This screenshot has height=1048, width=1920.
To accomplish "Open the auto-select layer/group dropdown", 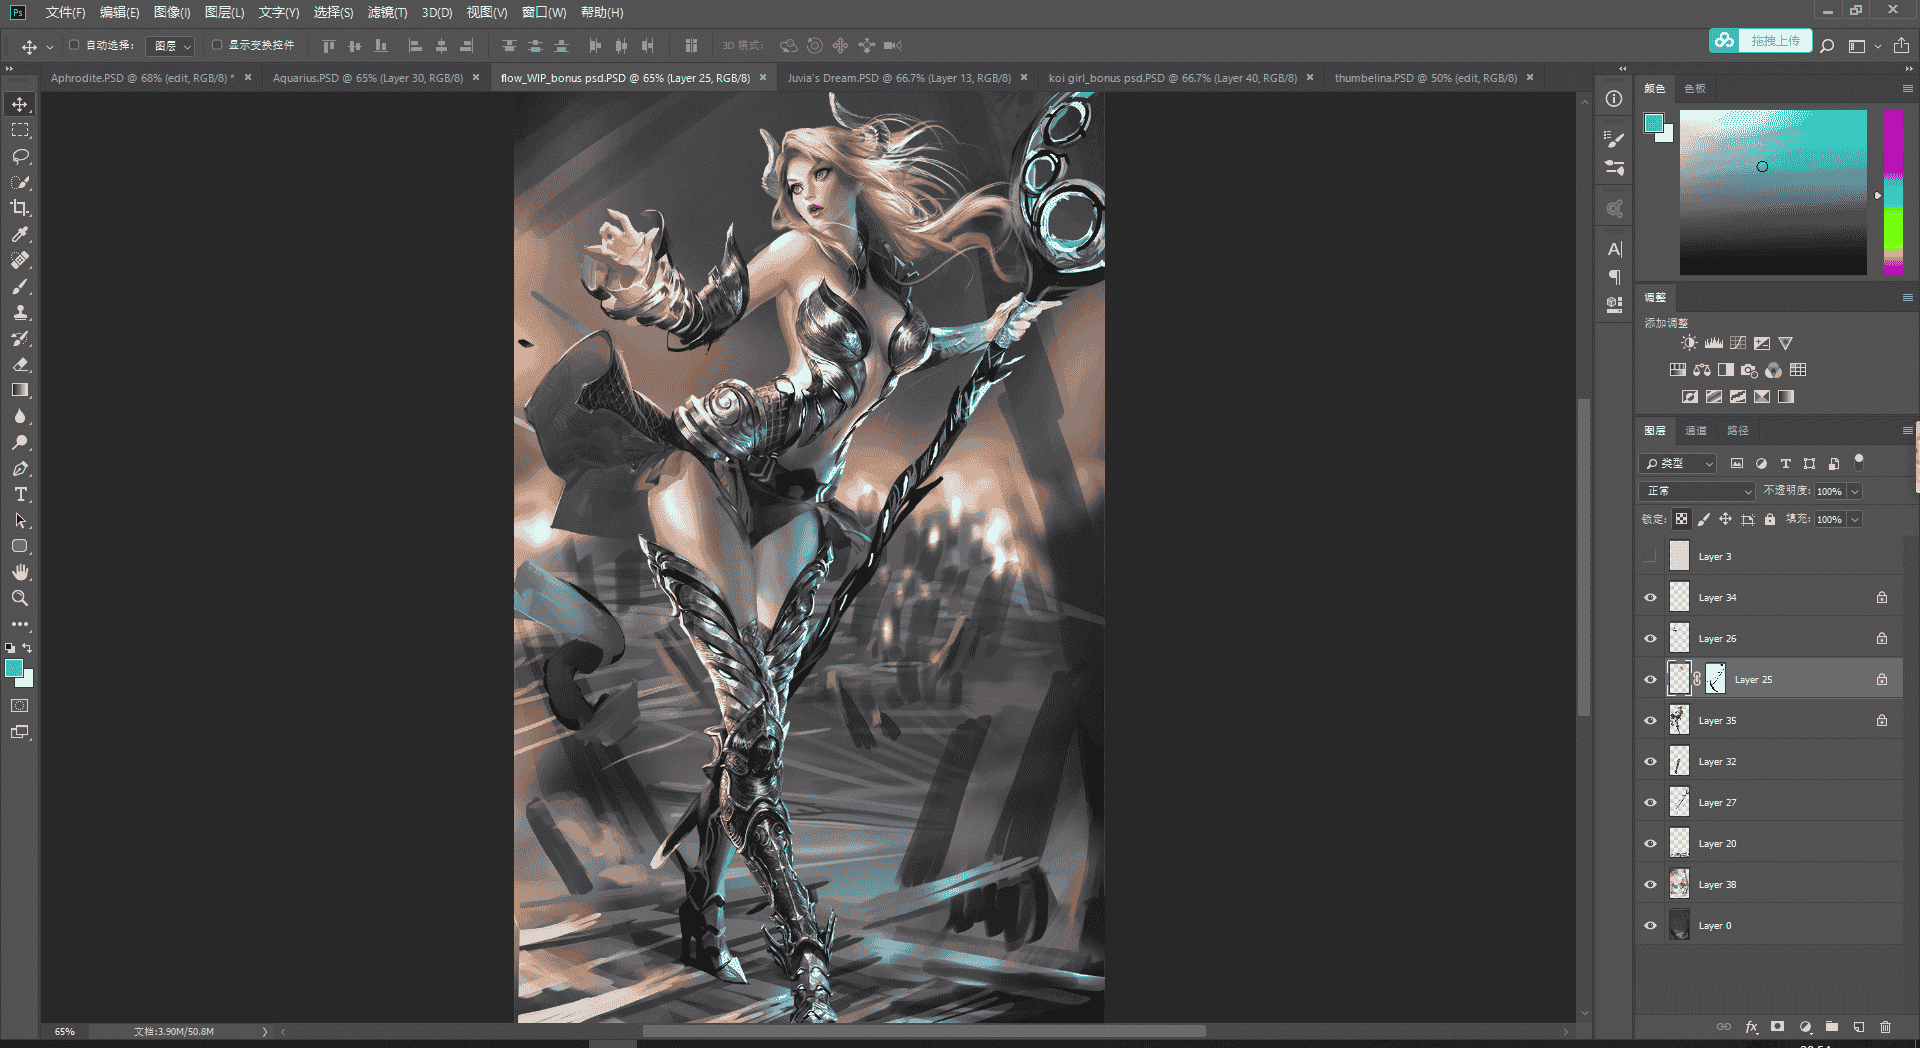I will 170,46.
